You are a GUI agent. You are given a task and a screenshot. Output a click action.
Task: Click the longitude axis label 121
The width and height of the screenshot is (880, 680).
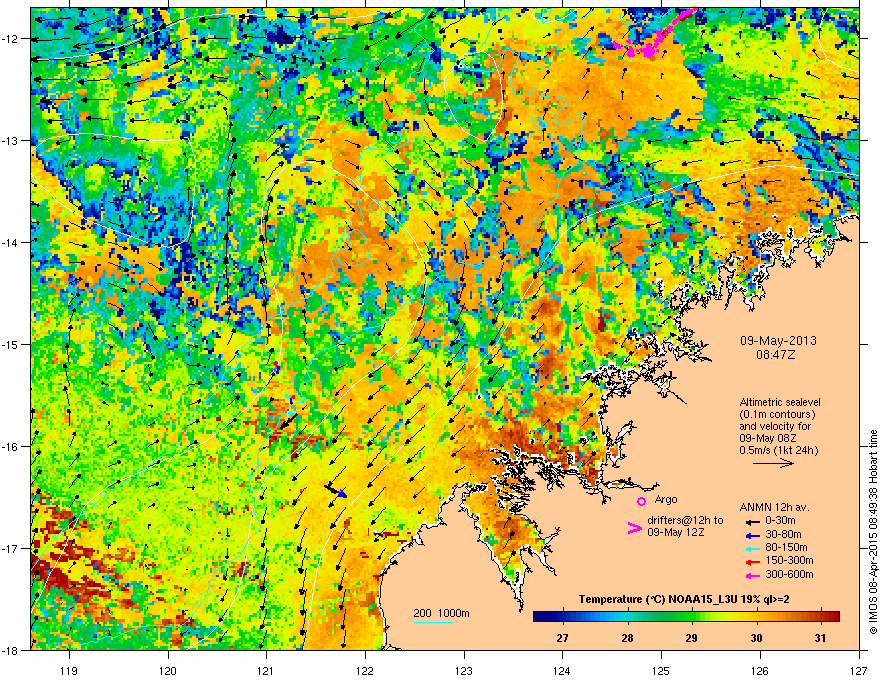click(266, 670)
